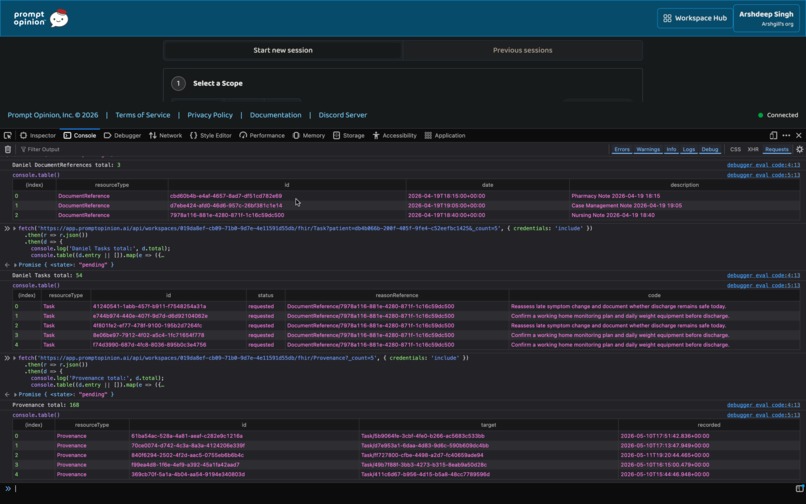This screenshot has height=504, width=806.
Task: Open devtools more options menu
Action: pyautogui.click(x=786, y=135)
